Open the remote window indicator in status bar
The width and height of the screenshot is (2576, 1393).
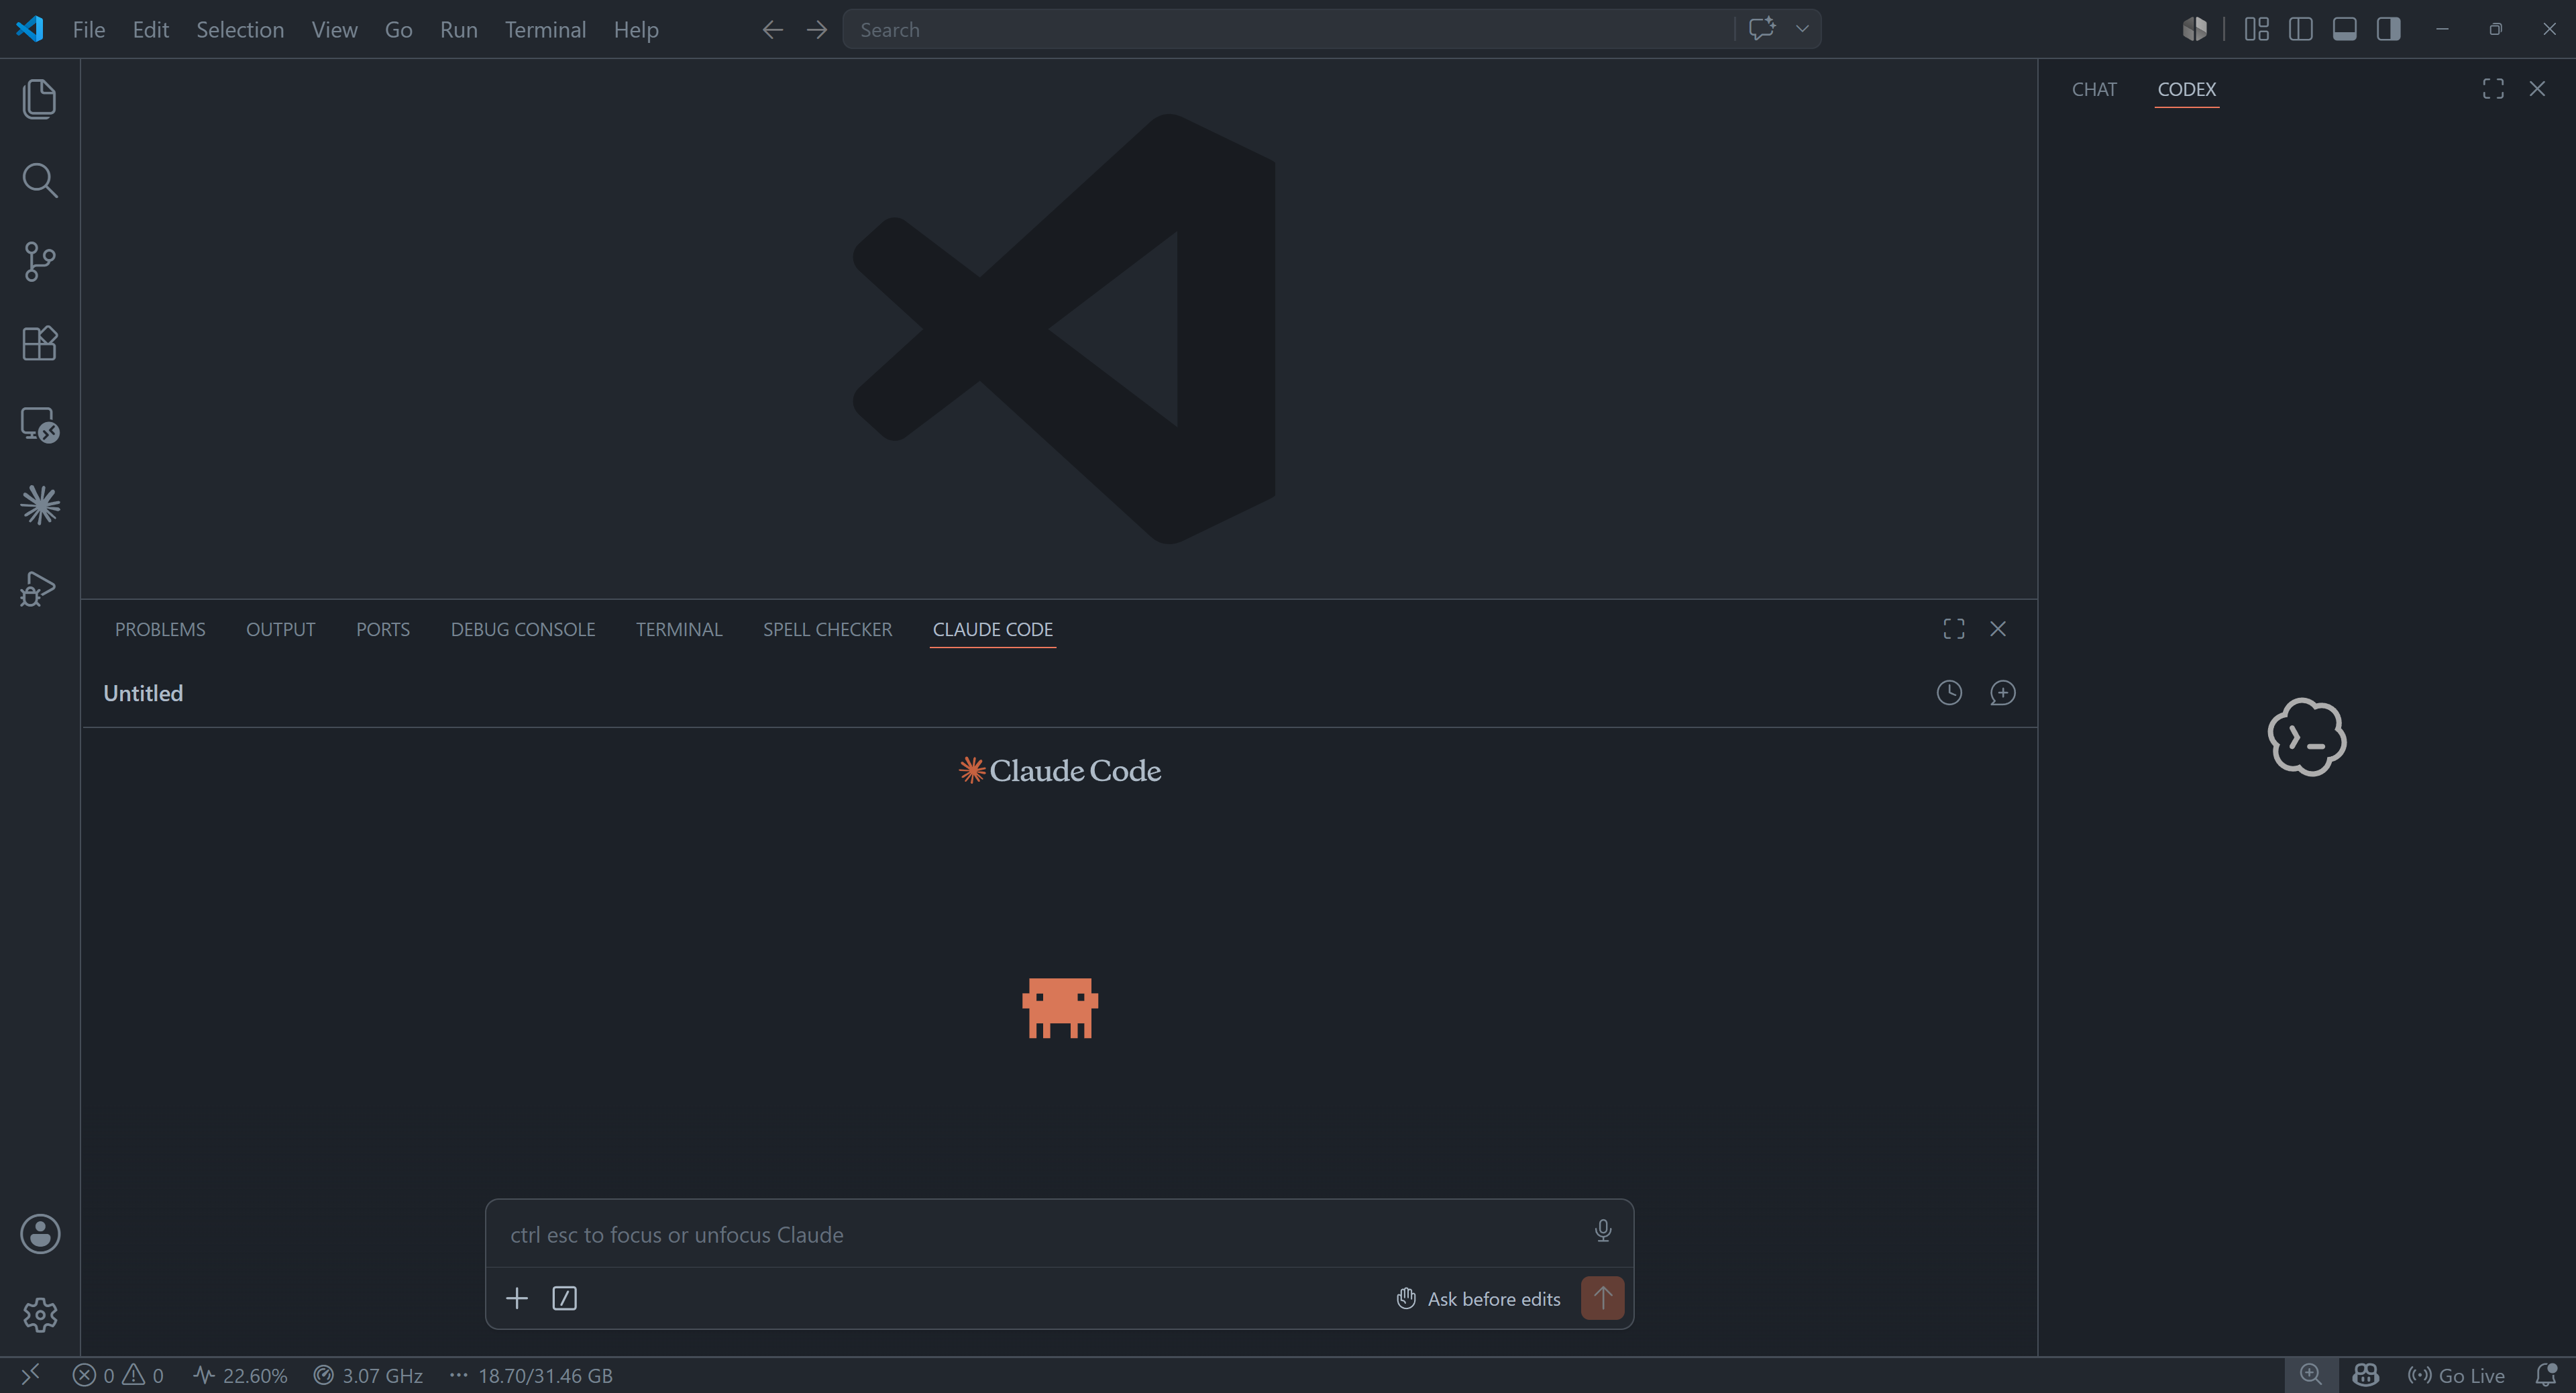pyautogui.click(x=30, y=1375)
